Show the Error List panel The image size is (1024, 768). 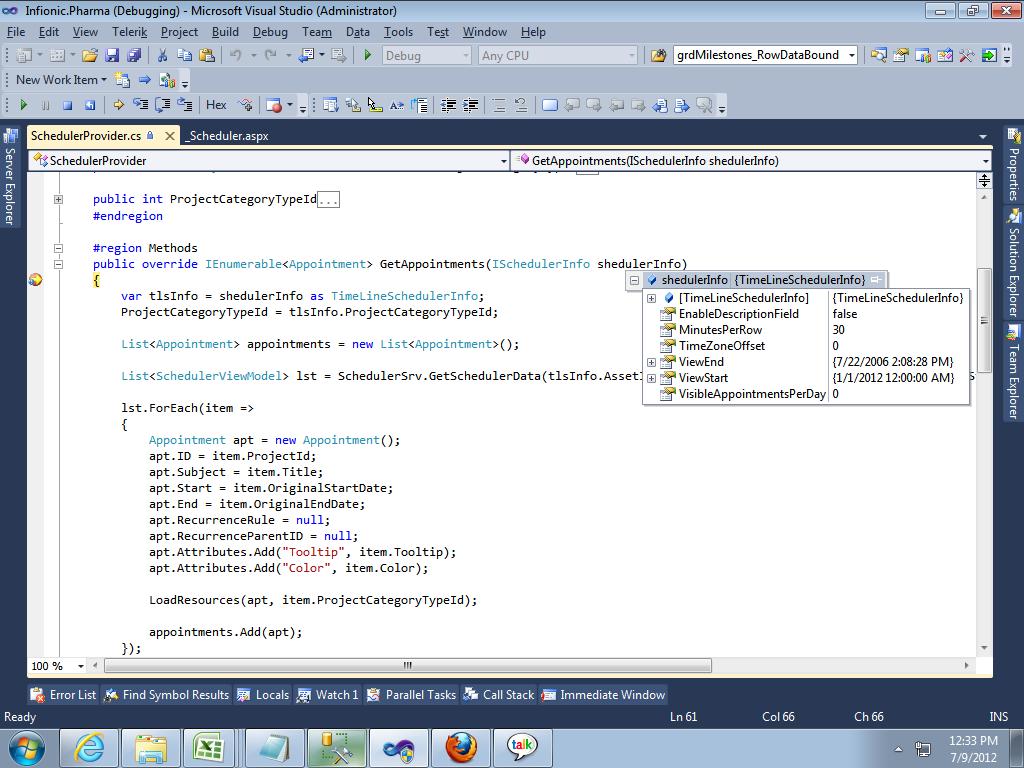click(x=64, y=695)
